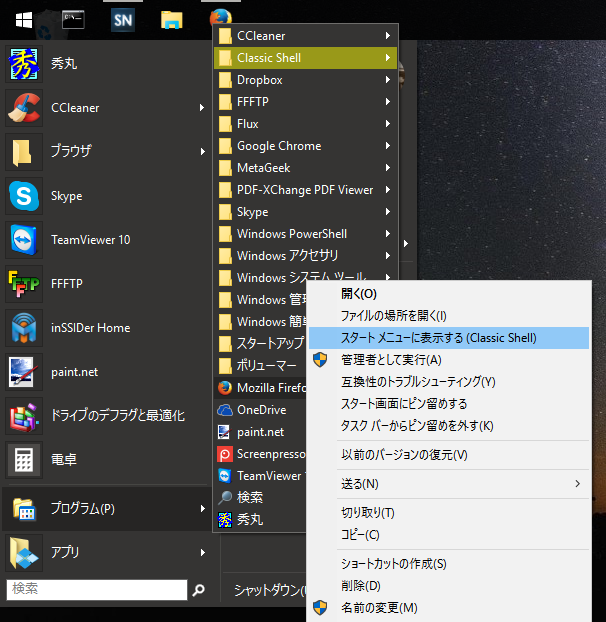606x622 pixels.
Task: Select 切り取り(T) in context menu
Action: point(449,513)
